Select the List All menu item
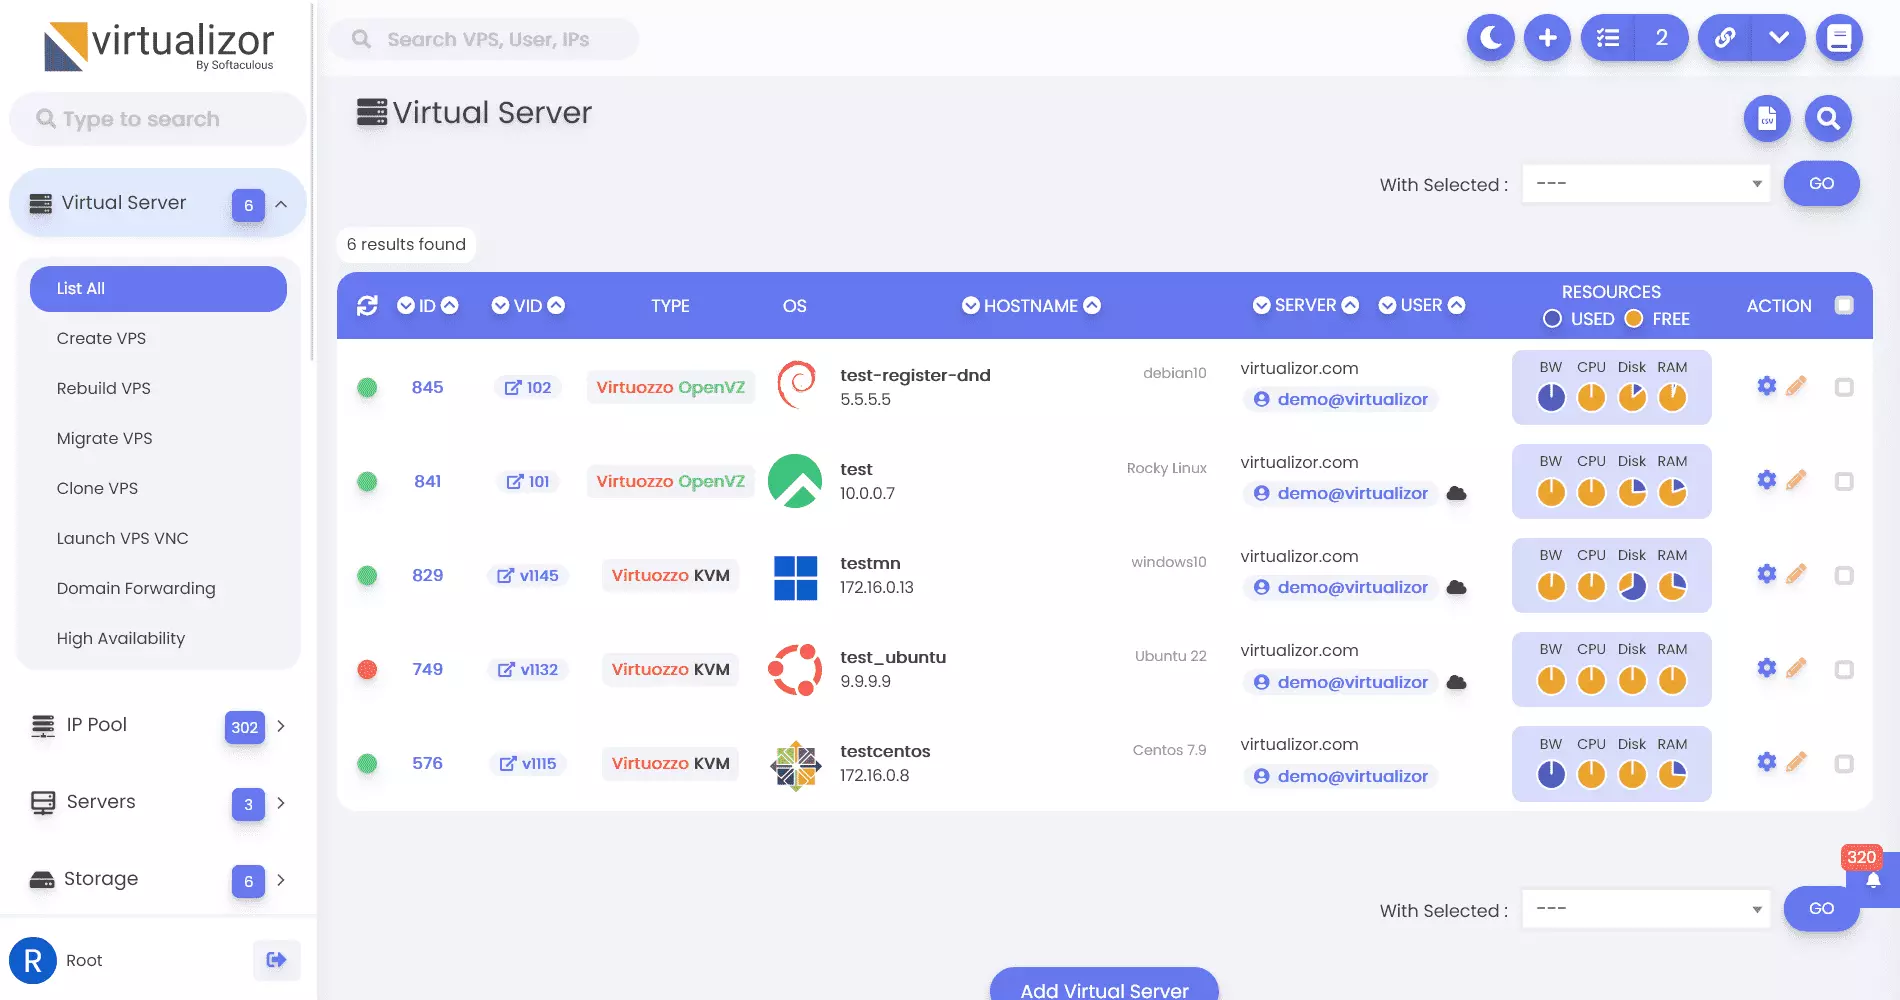The height and width of the screenshot is (1000, 1900). 158,288
